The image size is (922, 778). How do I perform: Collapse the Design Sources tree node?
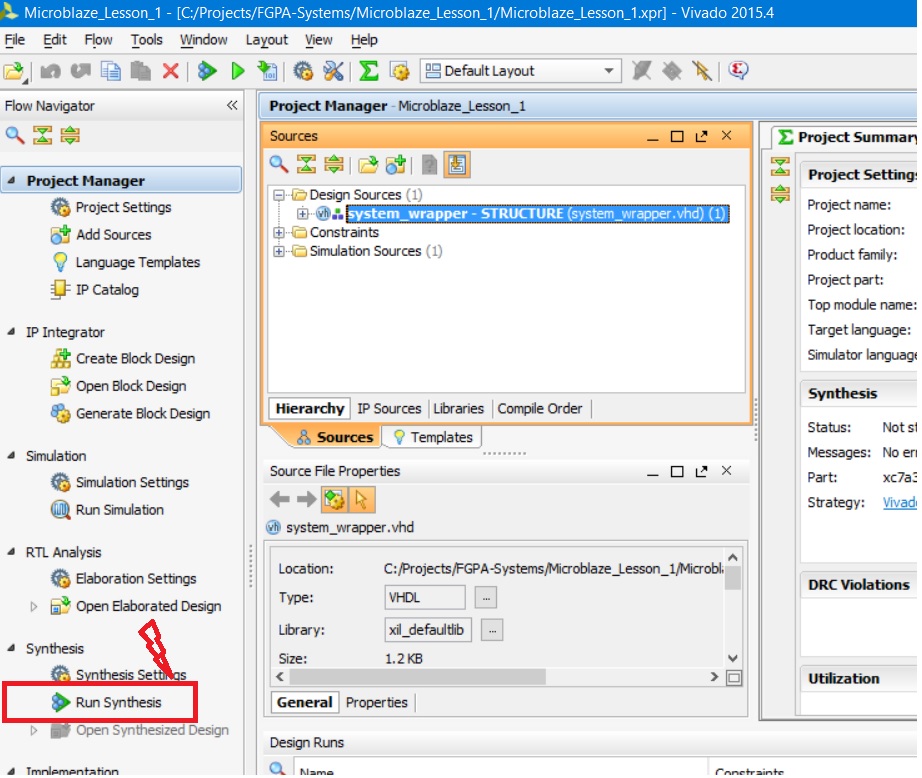pyautogui.click(x=279, y=195)
